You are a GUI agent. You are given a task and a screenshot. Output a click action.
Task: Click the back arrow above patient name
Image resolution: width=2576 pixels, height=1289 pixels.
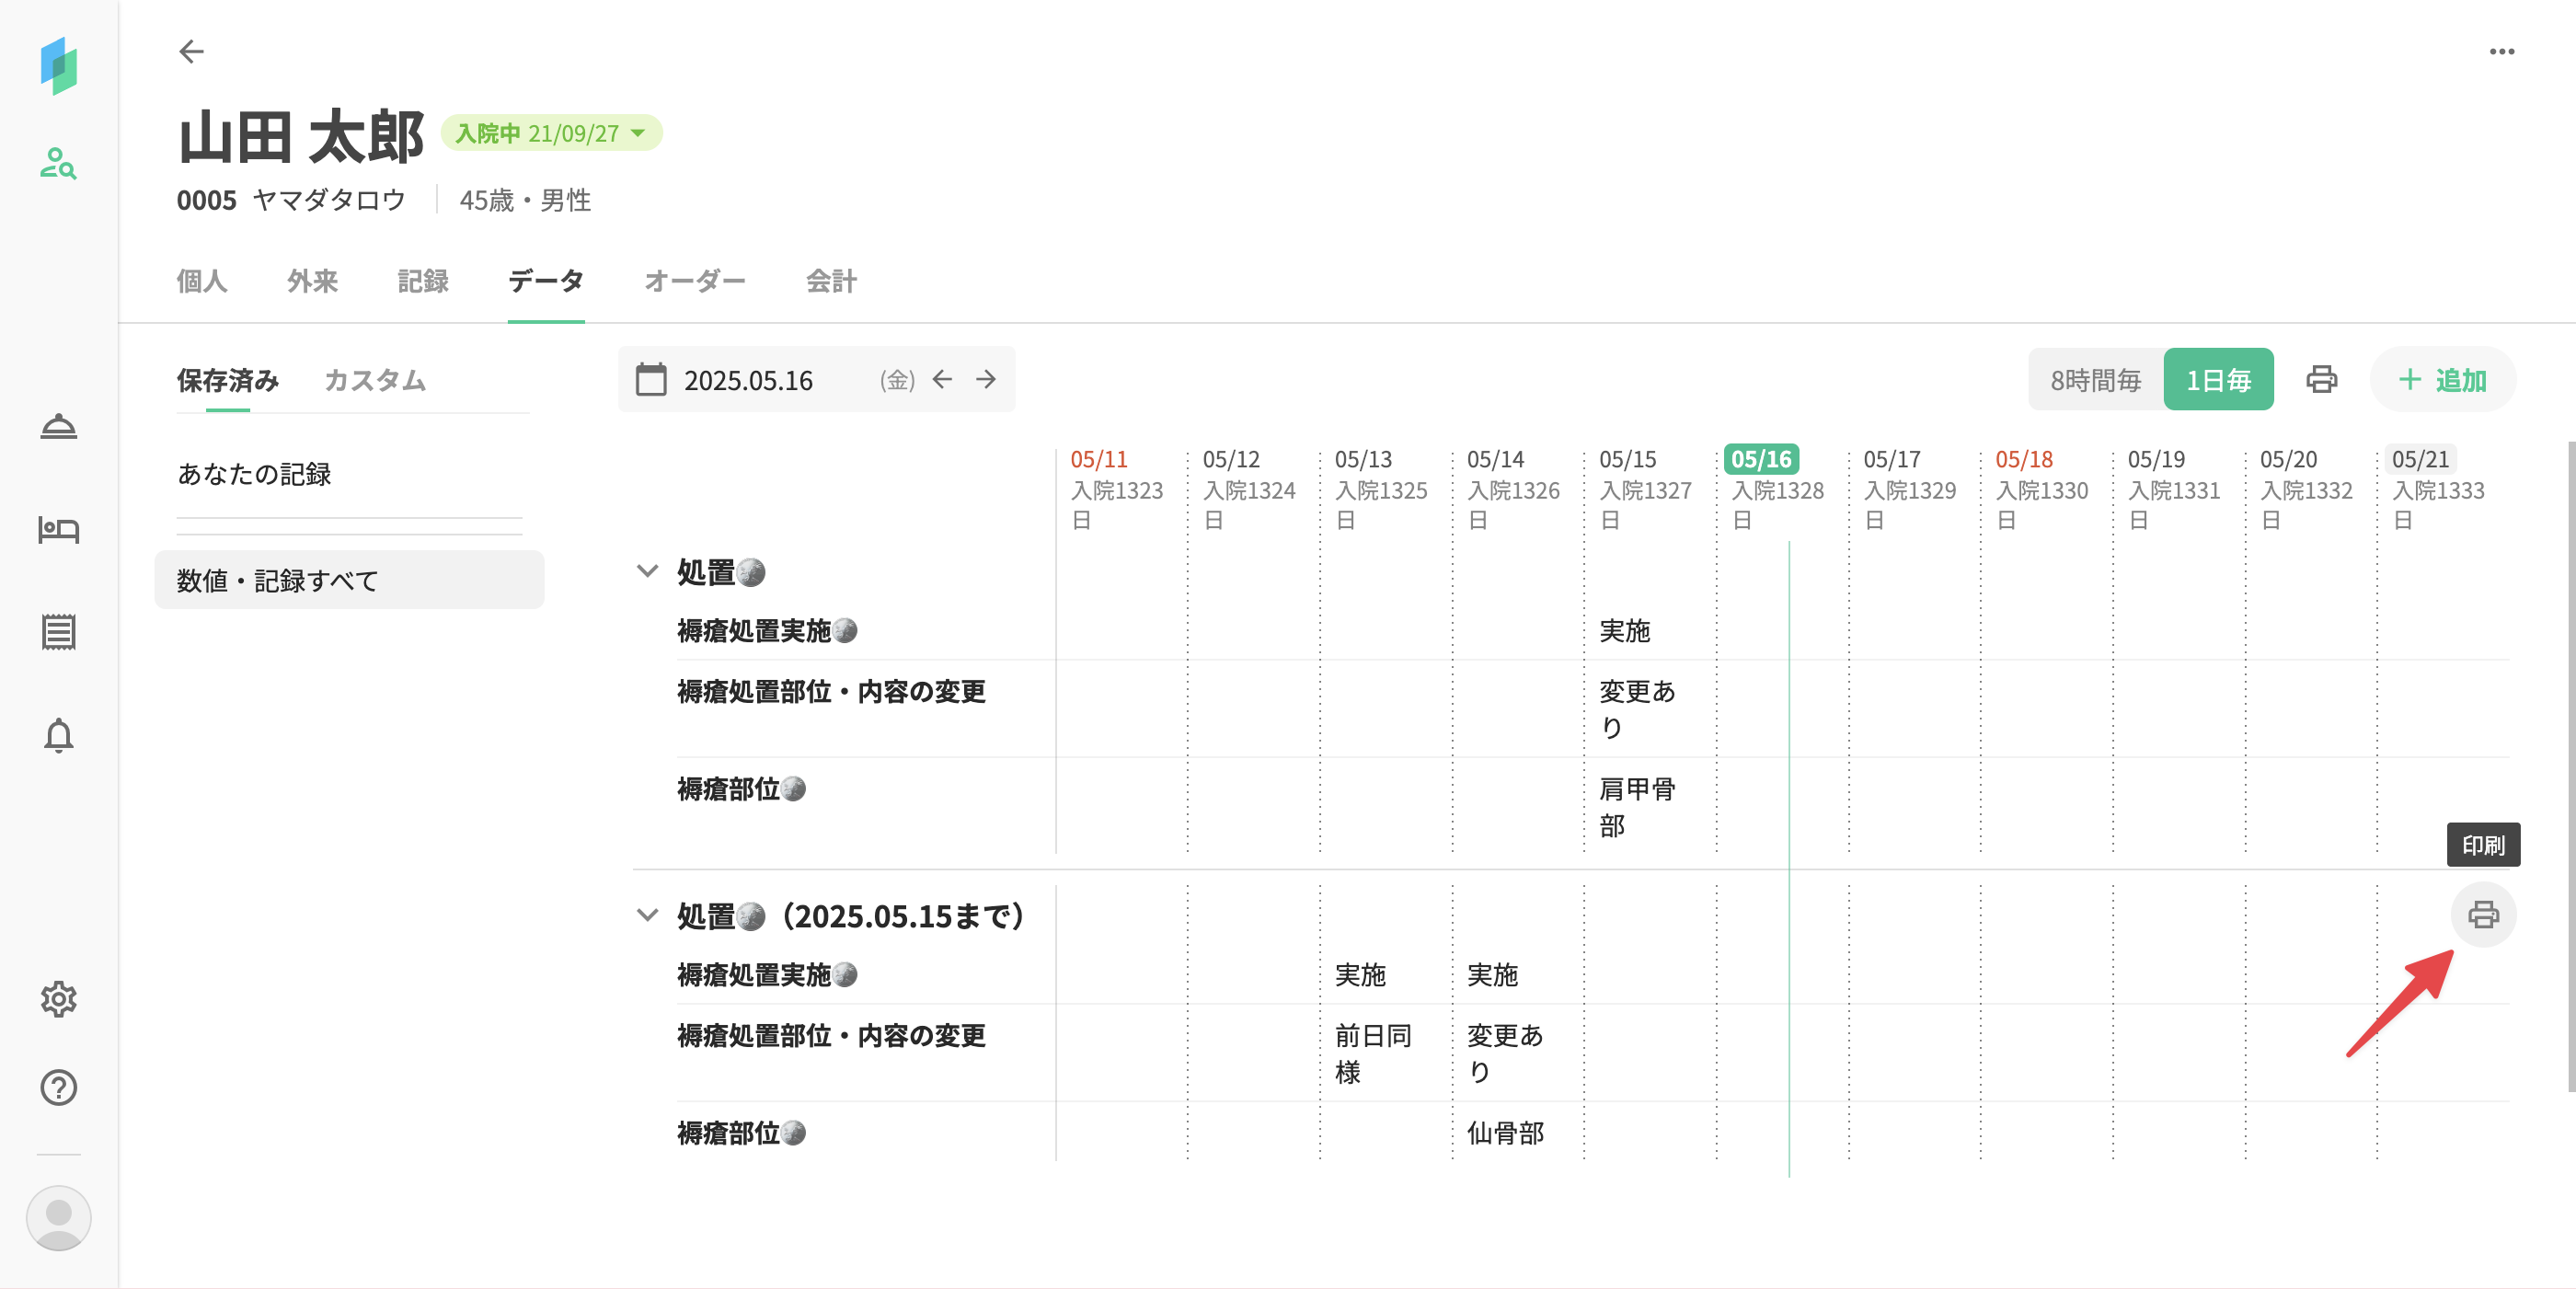click(191, 51)
